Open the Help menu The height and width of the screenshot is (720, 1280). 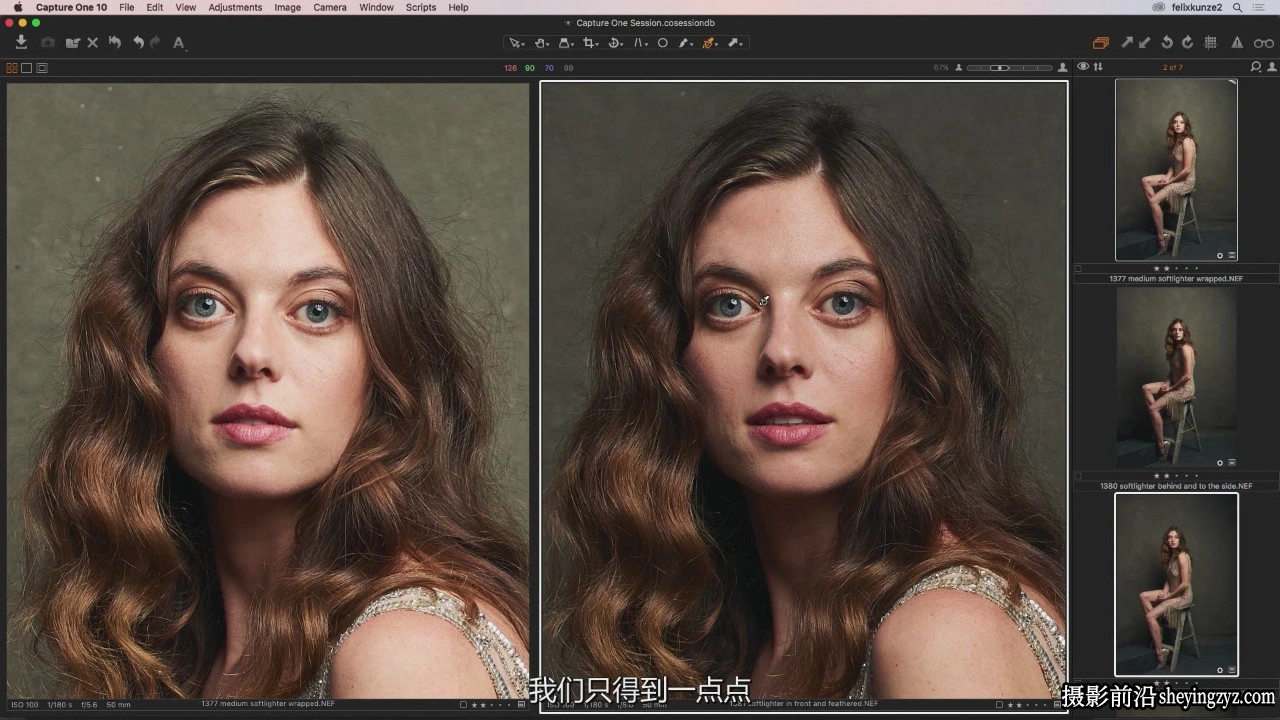coord(458,7)
